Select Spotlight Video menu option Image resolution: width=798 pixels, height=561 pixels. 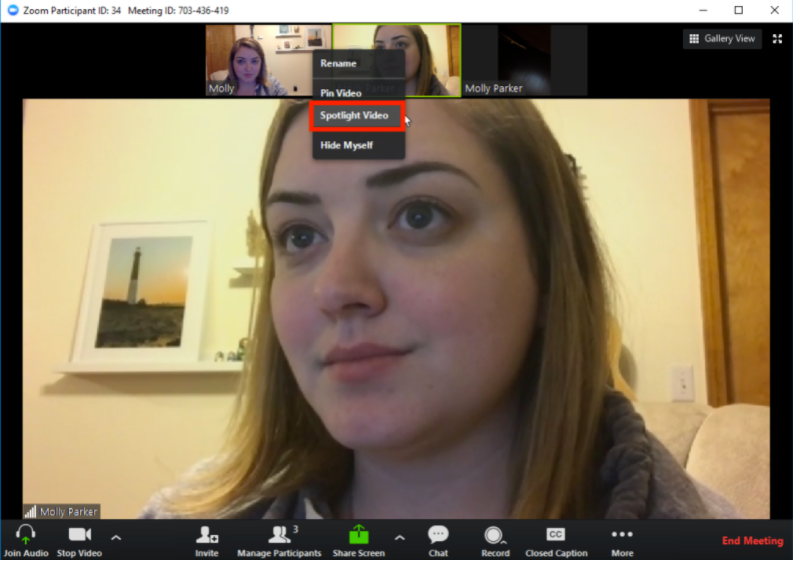point(354,116)
